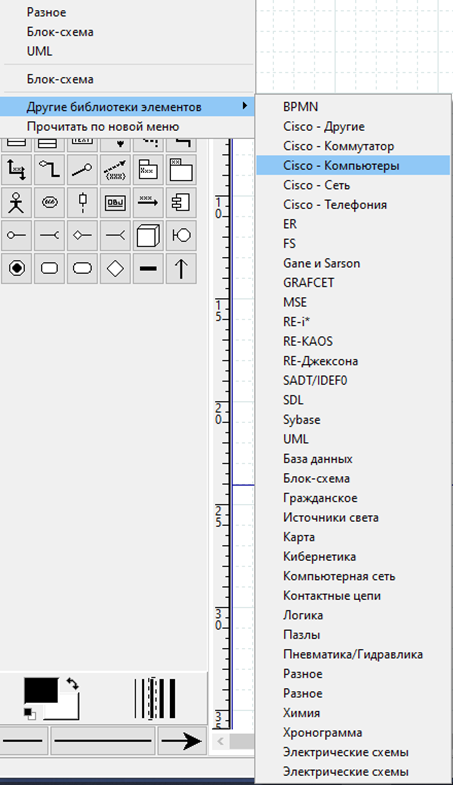Open the line style dropdown
The width and height of the screenshot is (453, 785).
click(103, 740)
